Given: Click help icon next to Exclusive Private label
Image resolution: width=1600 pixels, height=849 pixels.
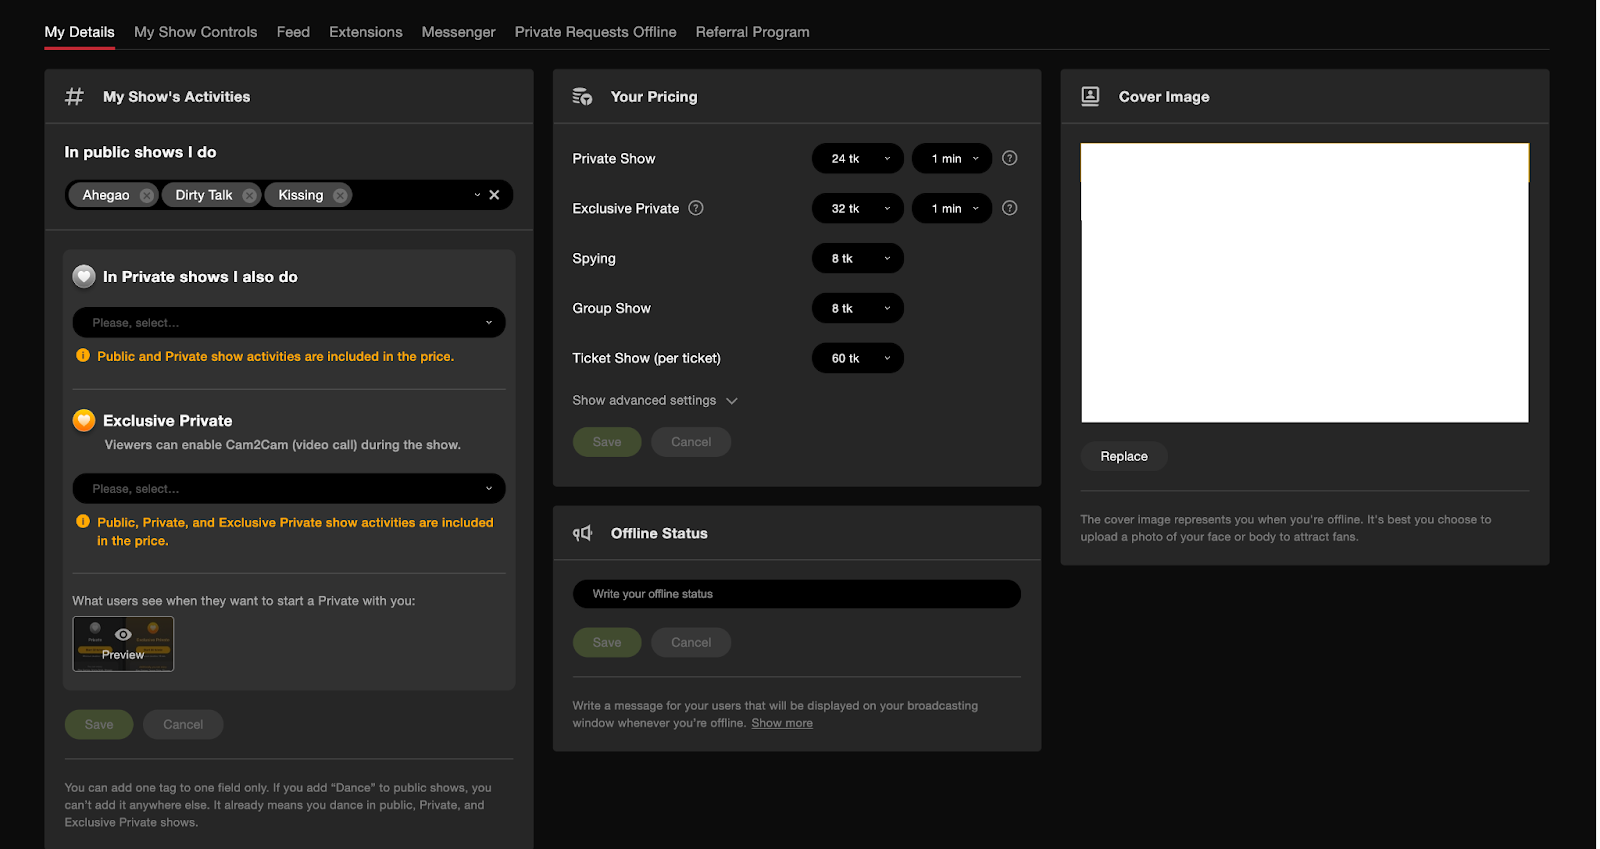Looking at the screenshot, I should (696, 208).
